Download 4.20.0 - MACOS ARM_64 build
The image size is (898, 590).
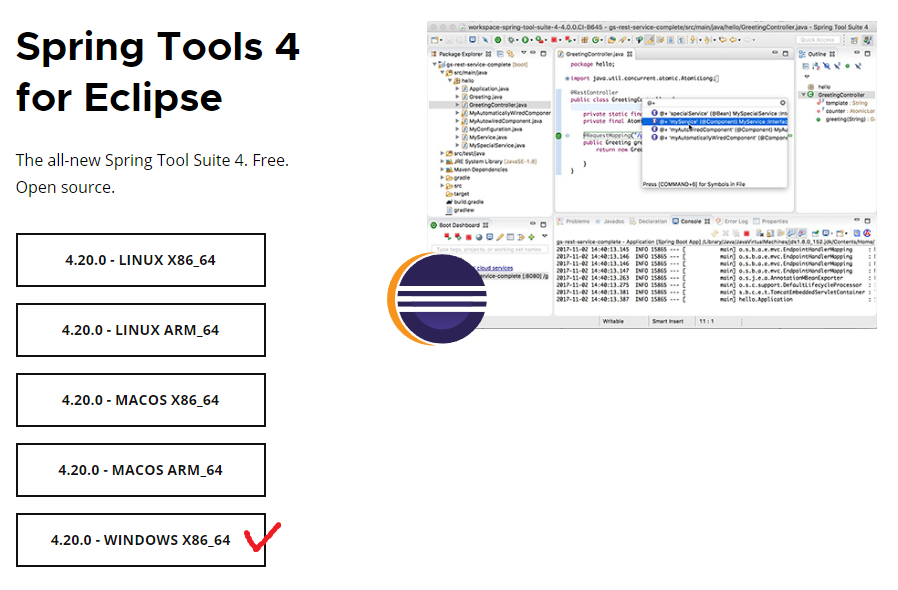click(141, 470)
